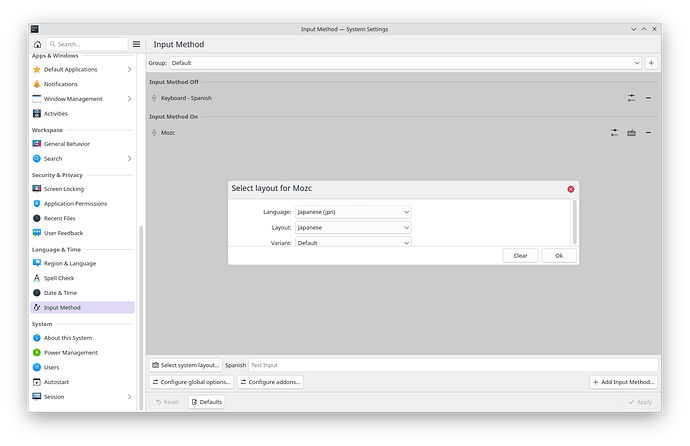
Task: Remove the Keyboard - Spanish entry
Action: click(648, 98)
